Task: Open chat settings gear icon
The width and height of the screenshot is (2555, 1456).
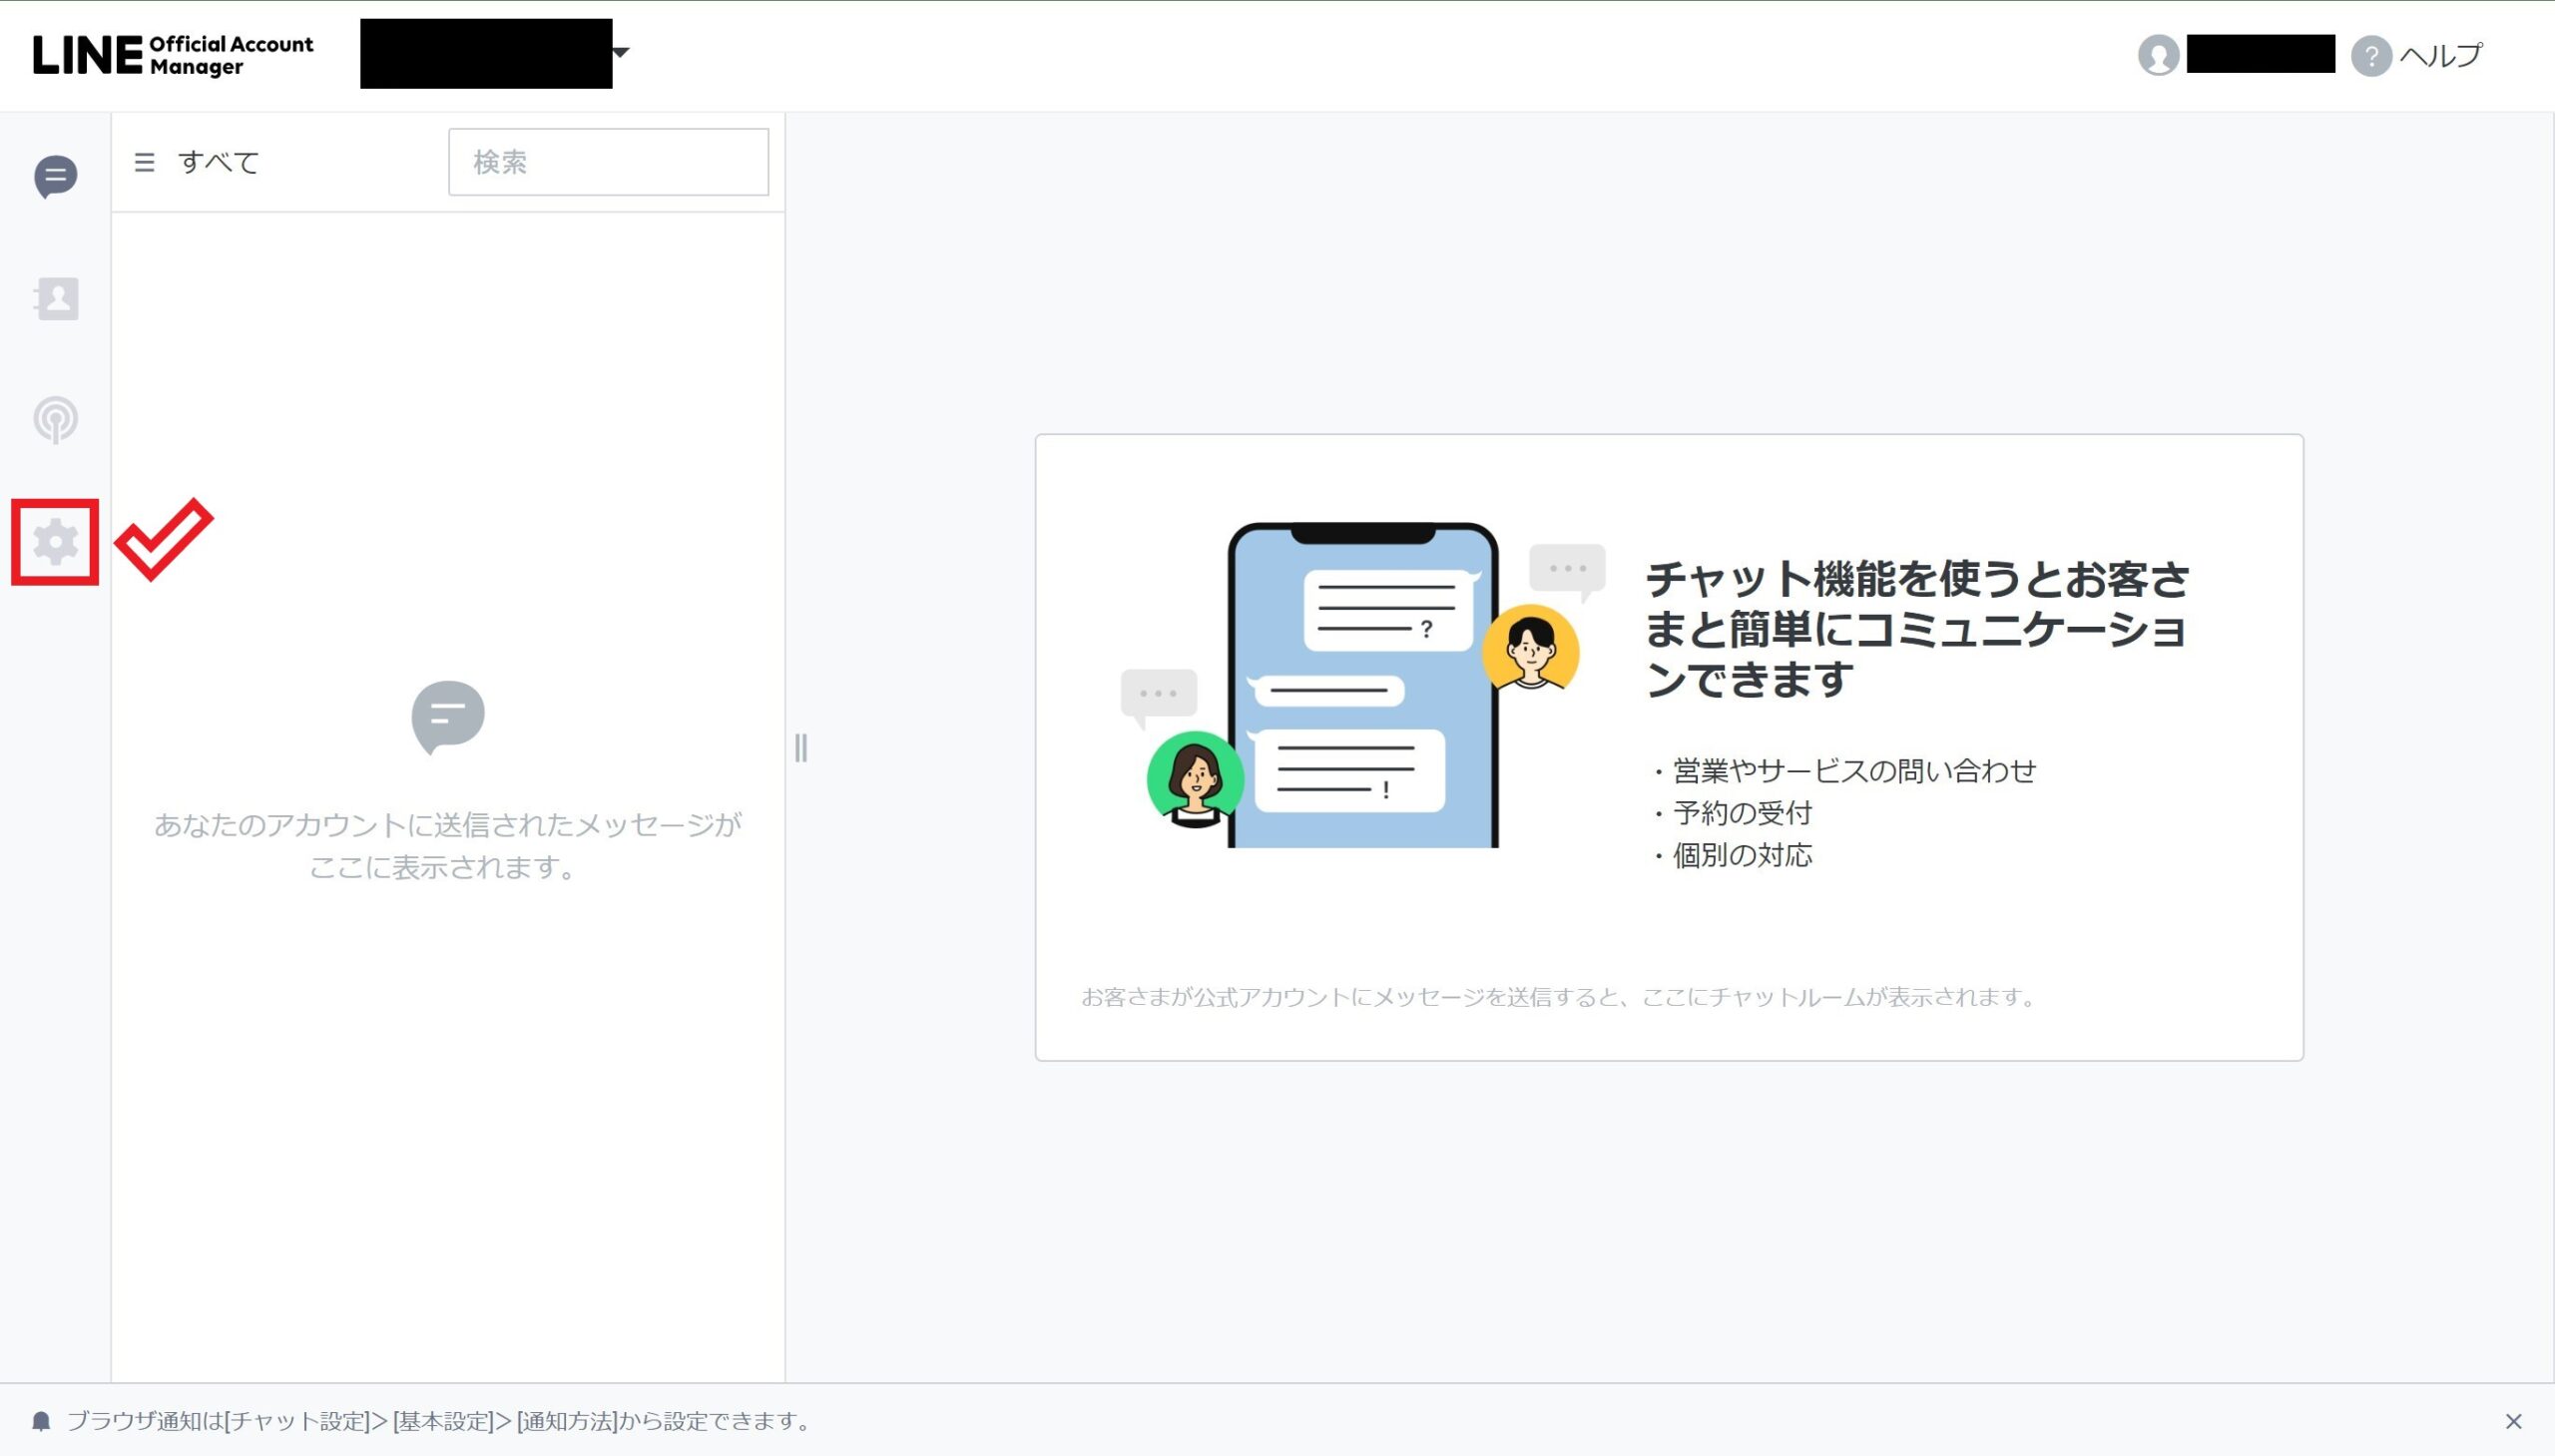Action: point(55,542)
